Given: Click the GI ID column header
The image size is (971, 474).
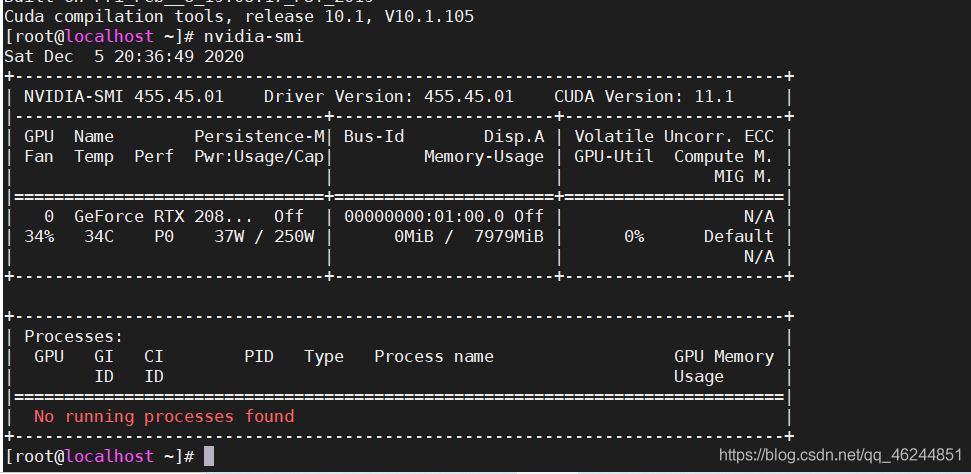Looking at the screenshot, I should point(104,366).
